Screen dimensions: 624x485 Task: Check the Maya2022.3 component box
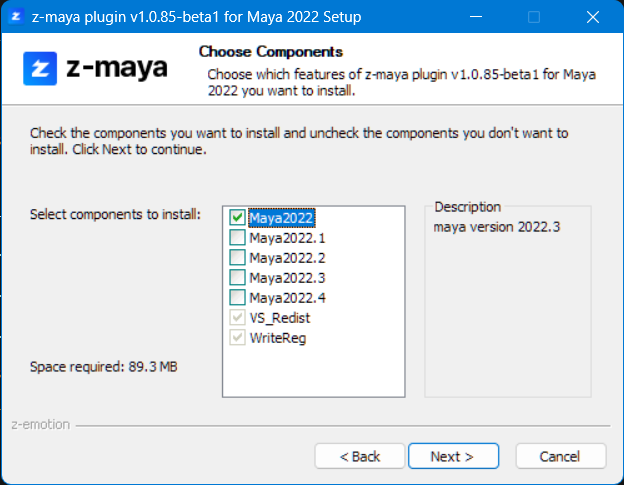(x=237, y=277)
